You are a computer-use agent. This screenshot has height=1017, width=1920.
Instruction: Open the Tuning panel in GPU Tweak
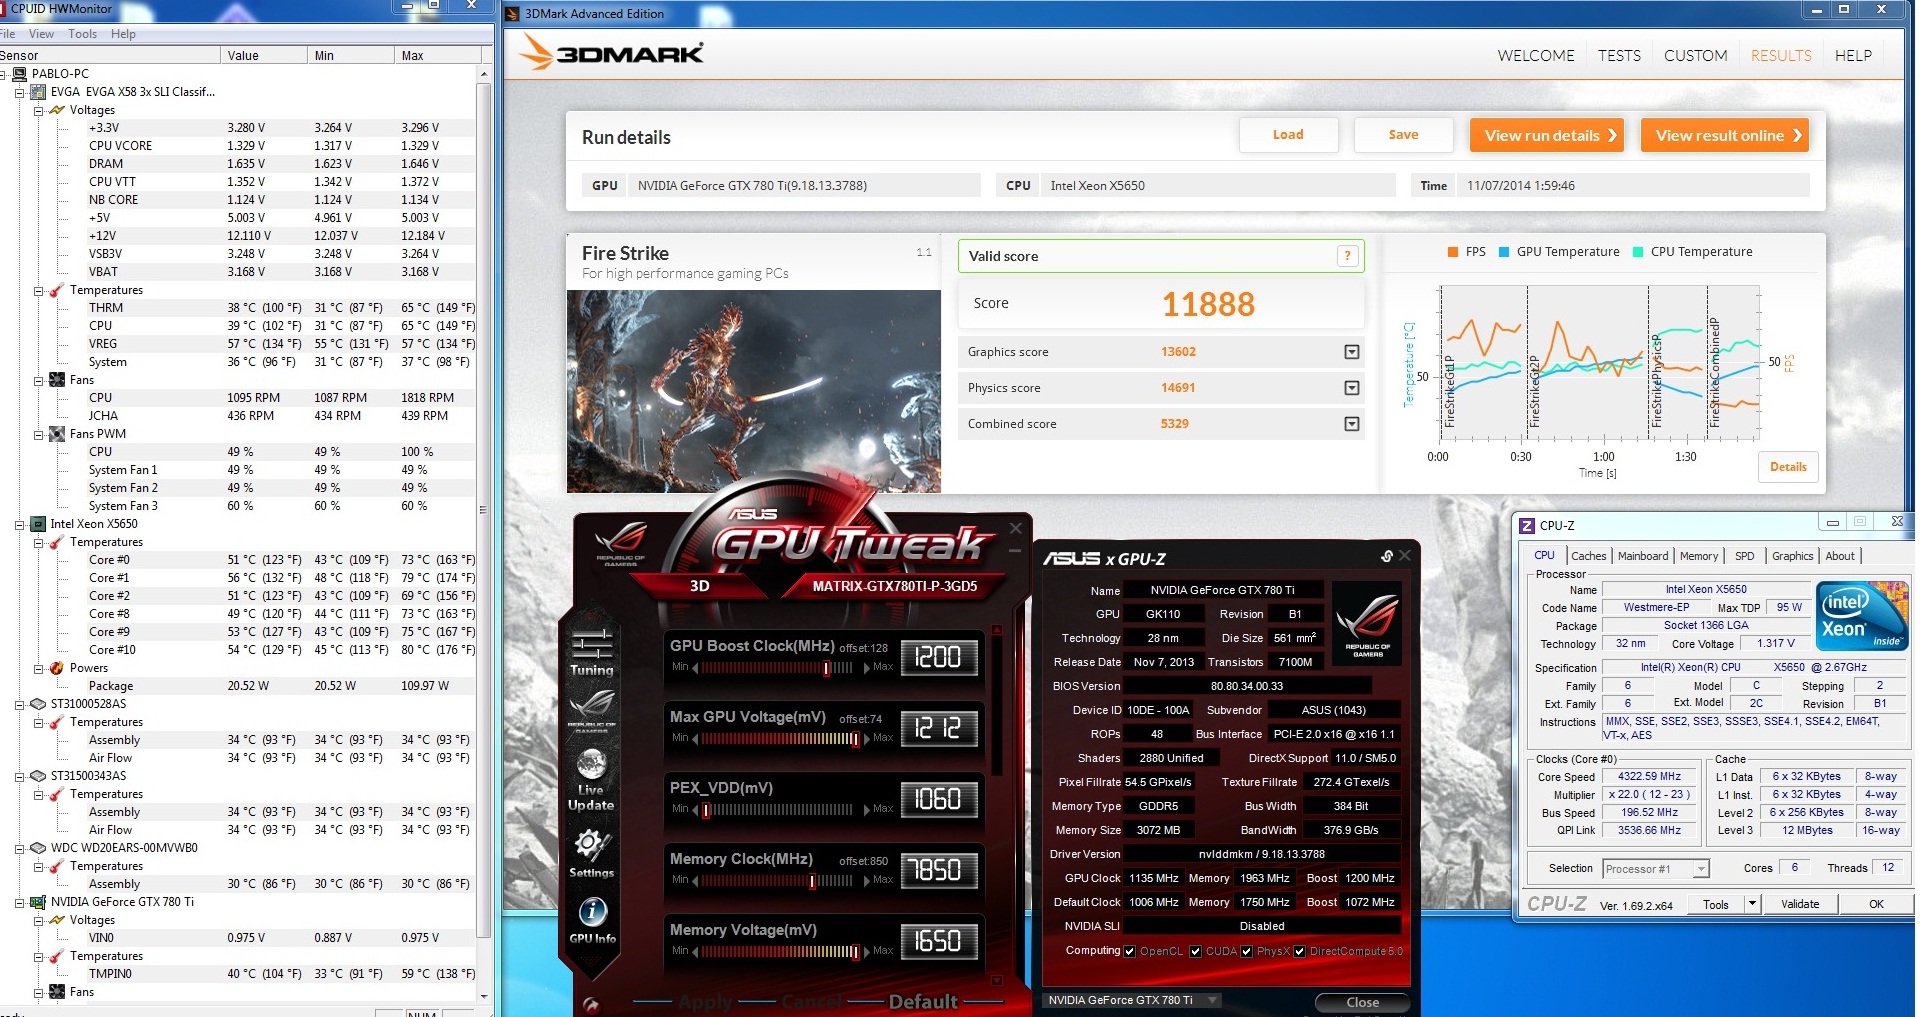coord(591,651)
